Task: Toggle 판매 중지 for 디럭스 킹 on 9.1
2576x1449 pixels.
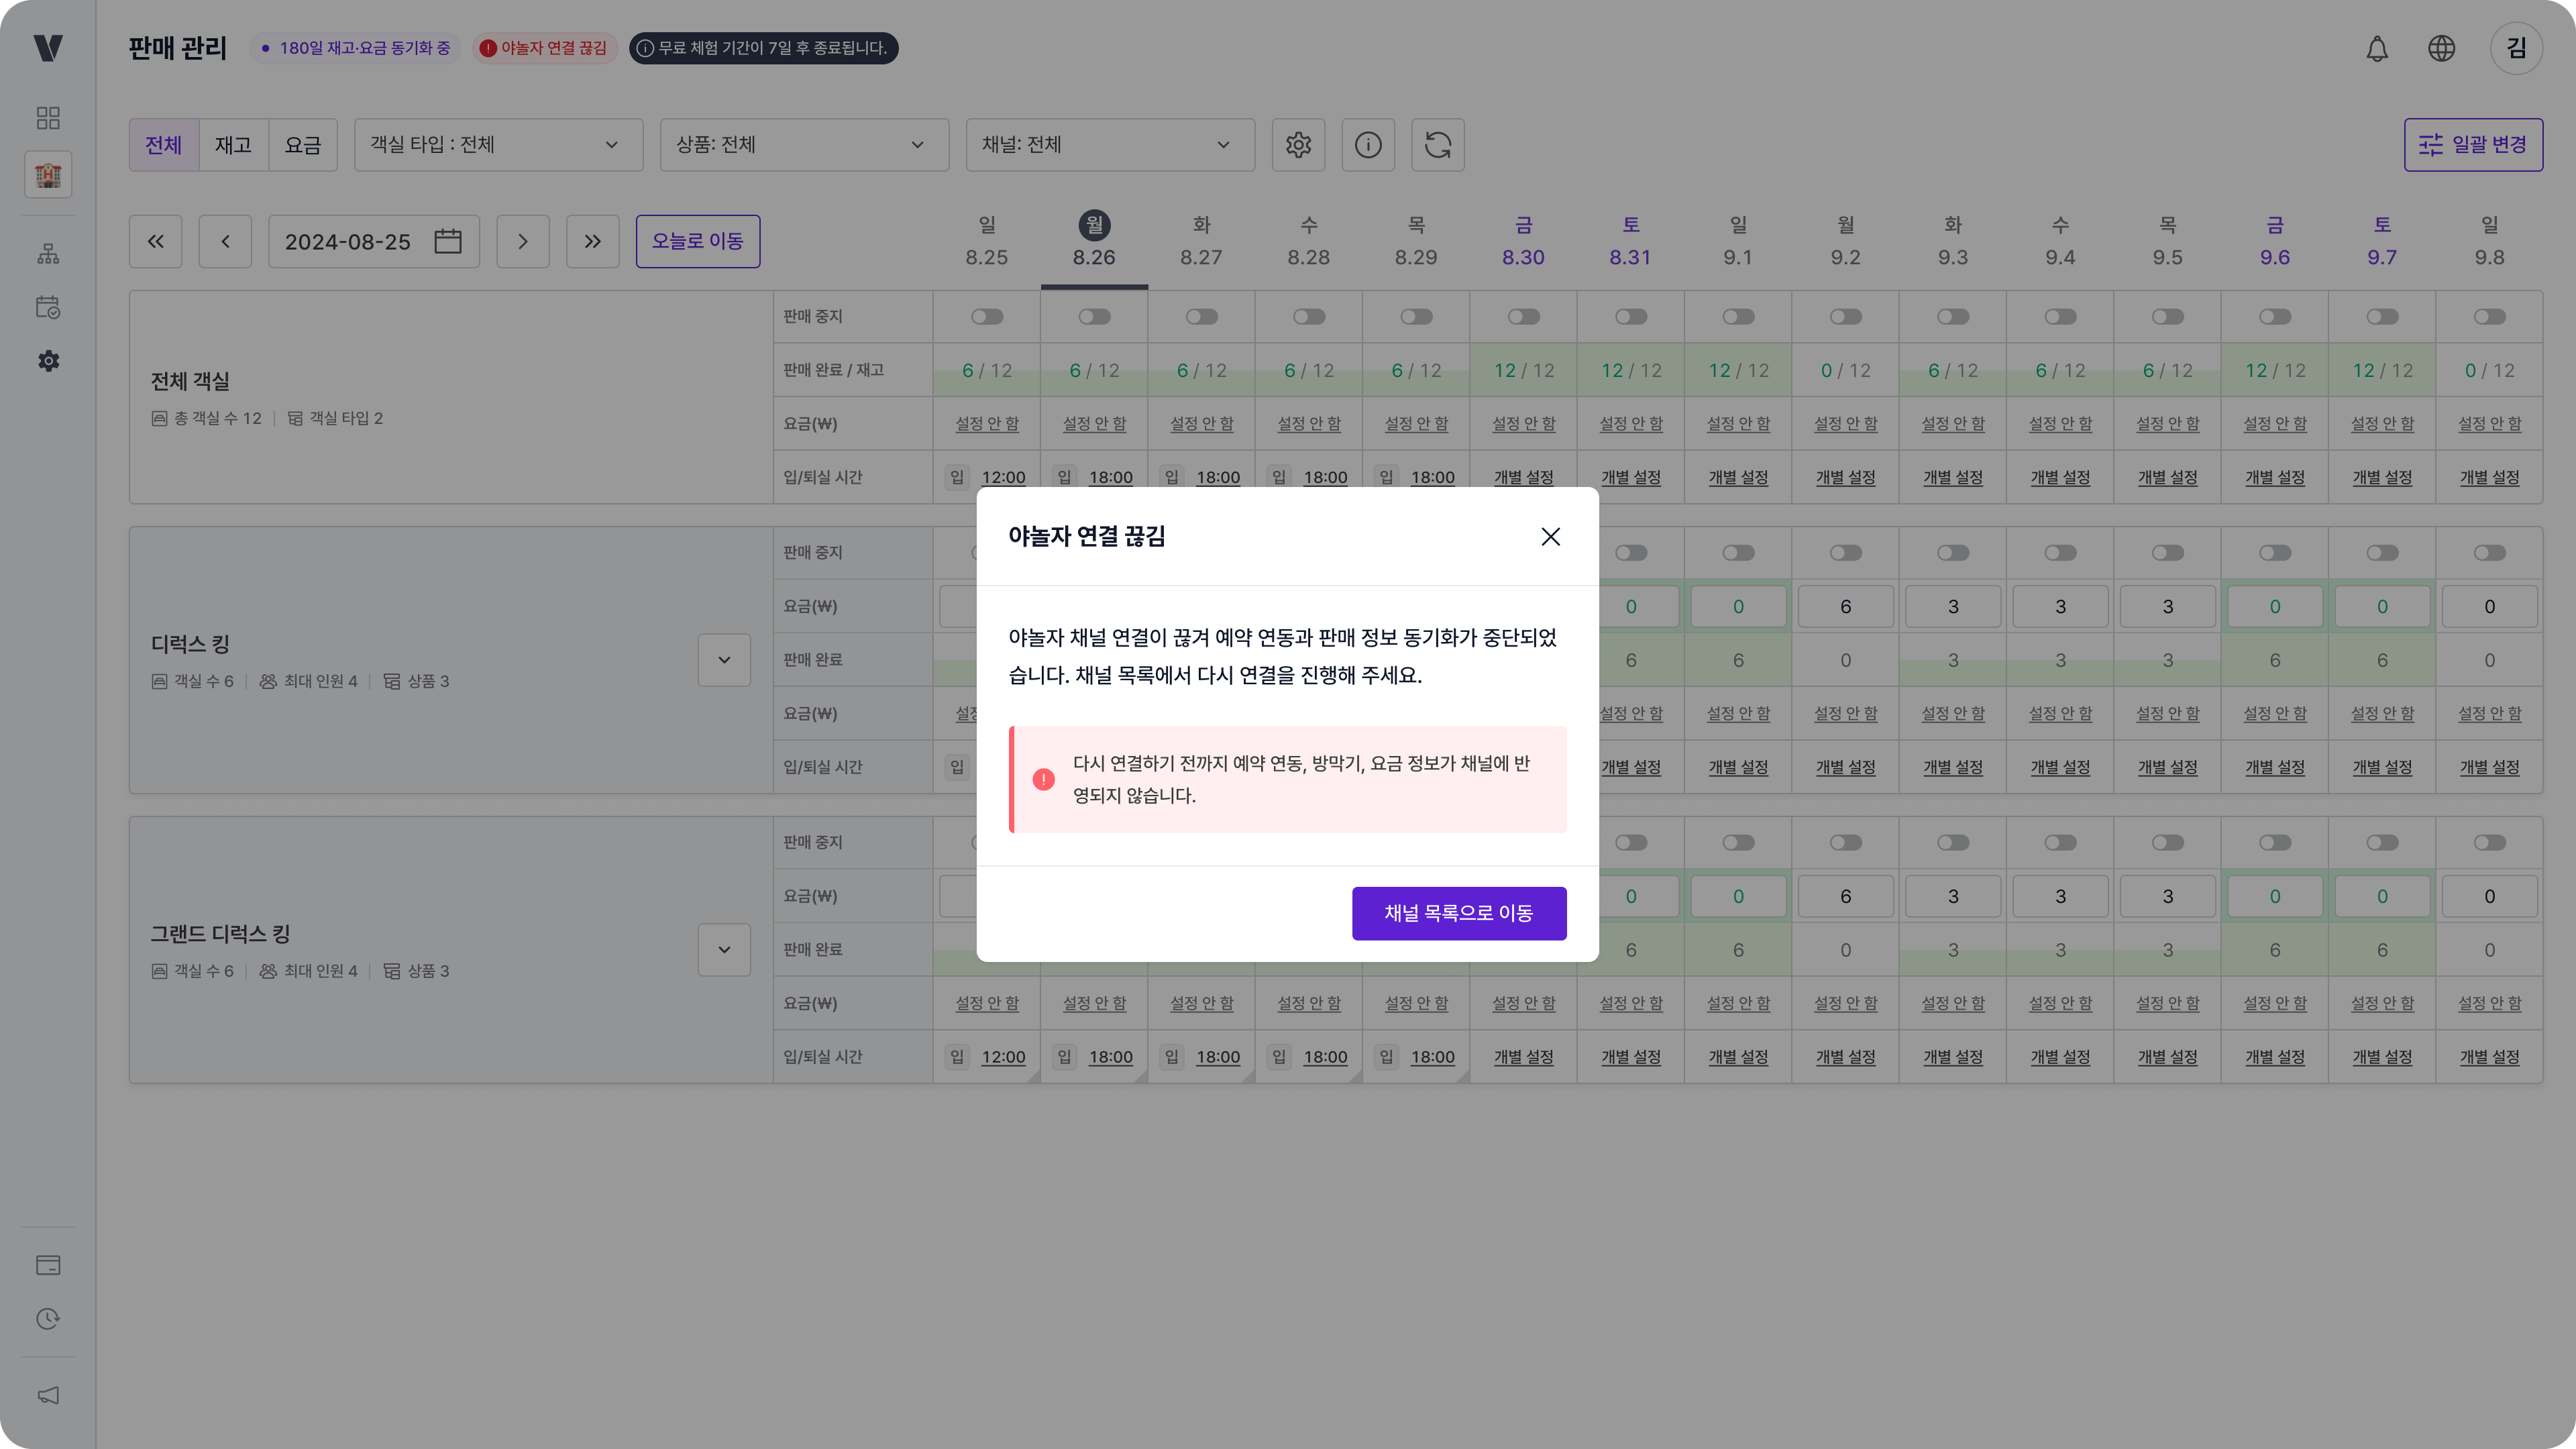Action: 1739,553
